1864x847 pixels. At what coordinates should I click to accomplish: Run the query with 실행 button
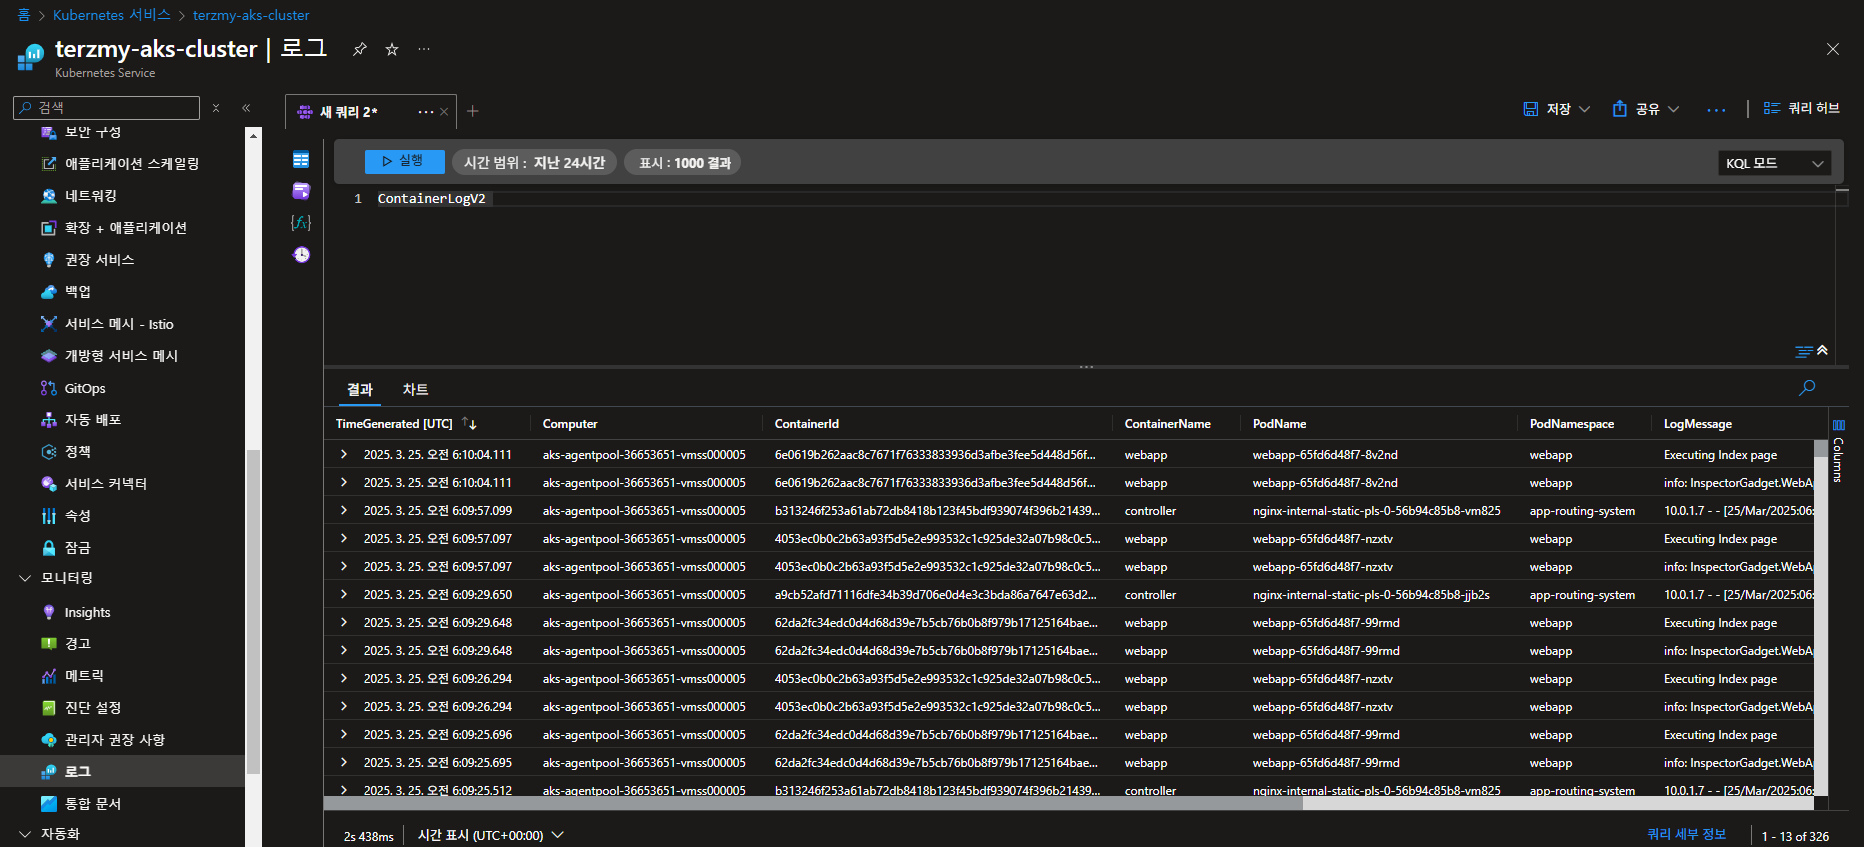(404, 161)
